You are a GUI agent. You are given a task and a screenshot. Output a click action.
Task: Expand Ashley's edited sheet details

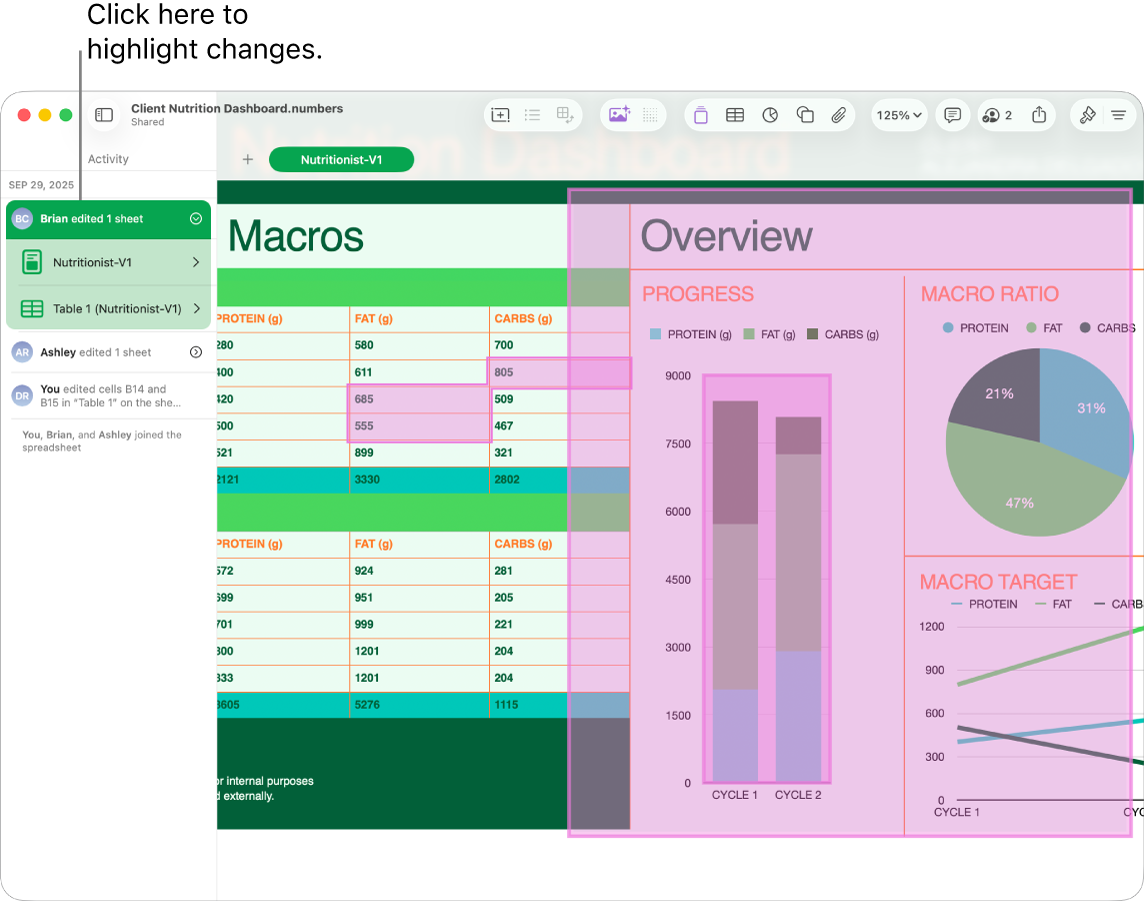(x=196, y=352)
